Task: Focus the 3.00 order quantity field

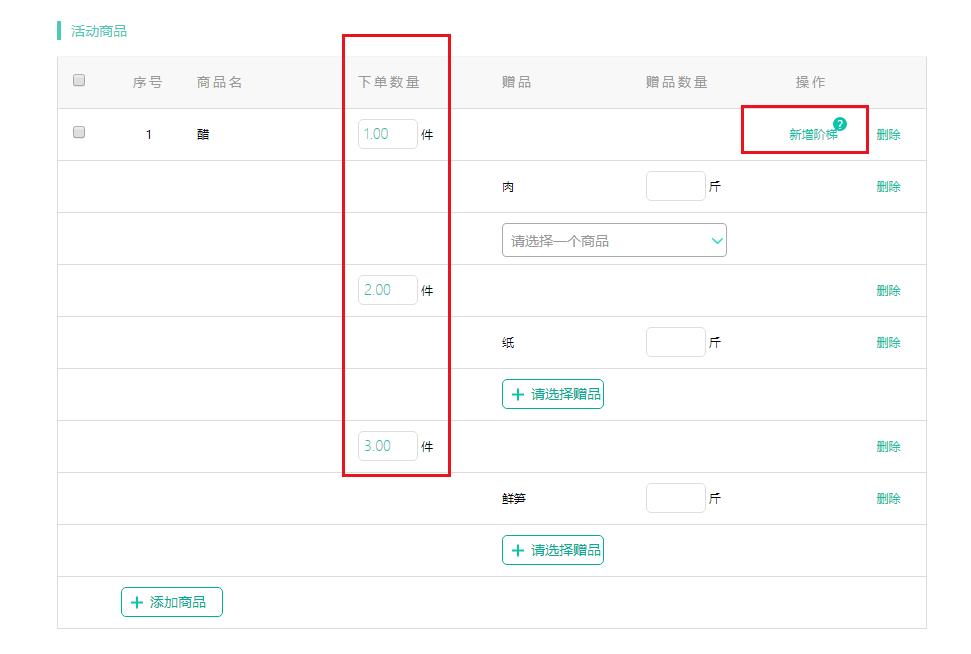Action: click(x=387, y=446)
